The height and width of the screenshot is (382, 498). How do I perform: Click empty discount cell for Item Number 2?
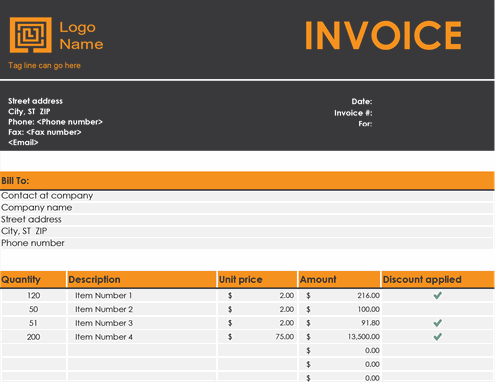437,309
